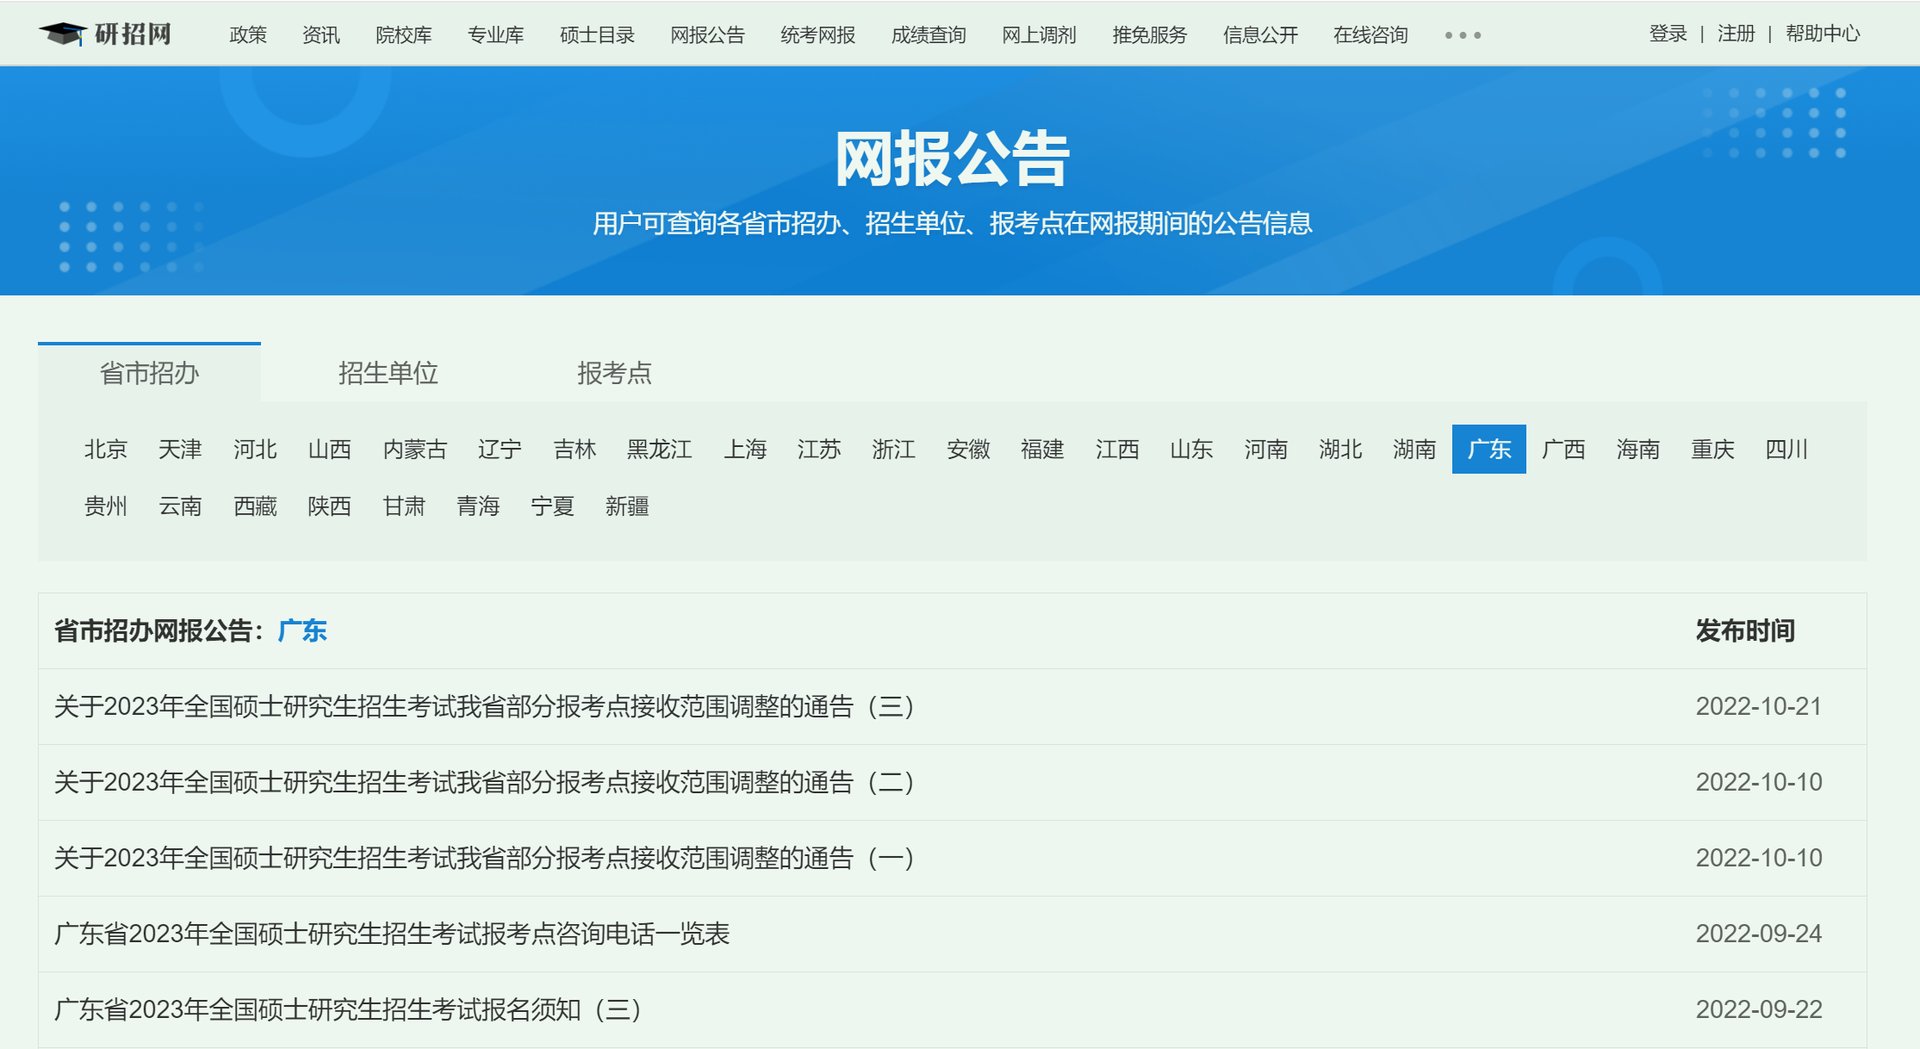Image resolution: width=1920 pixels, height=1049 pixels.
Task: Open 推免服务 navigation item
Action: pyautogui.click(x=1149, y=35)
